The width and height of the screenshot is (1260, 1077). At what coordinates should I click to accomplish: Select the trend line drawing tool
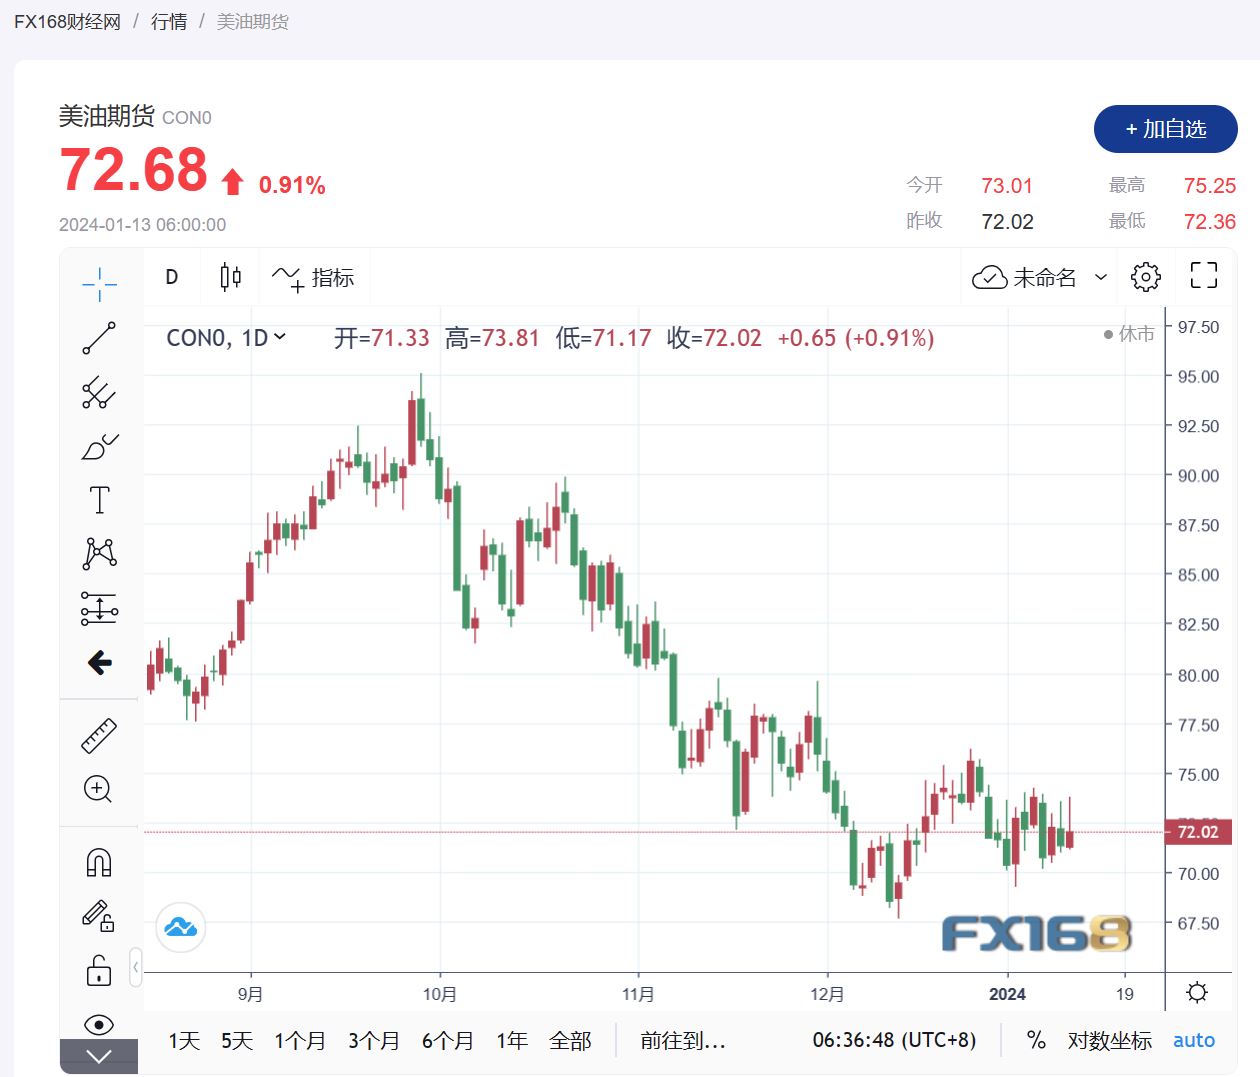(99, 338)
